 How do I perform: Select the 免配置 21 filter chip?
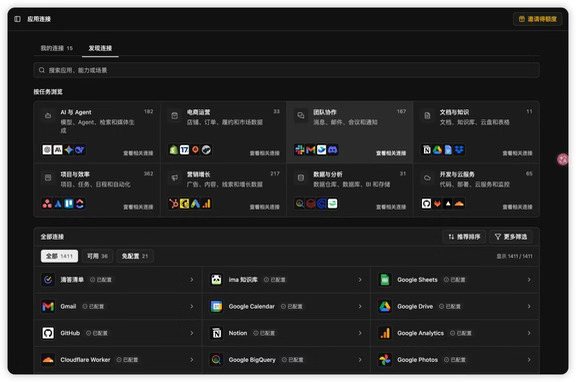(135, 256)
